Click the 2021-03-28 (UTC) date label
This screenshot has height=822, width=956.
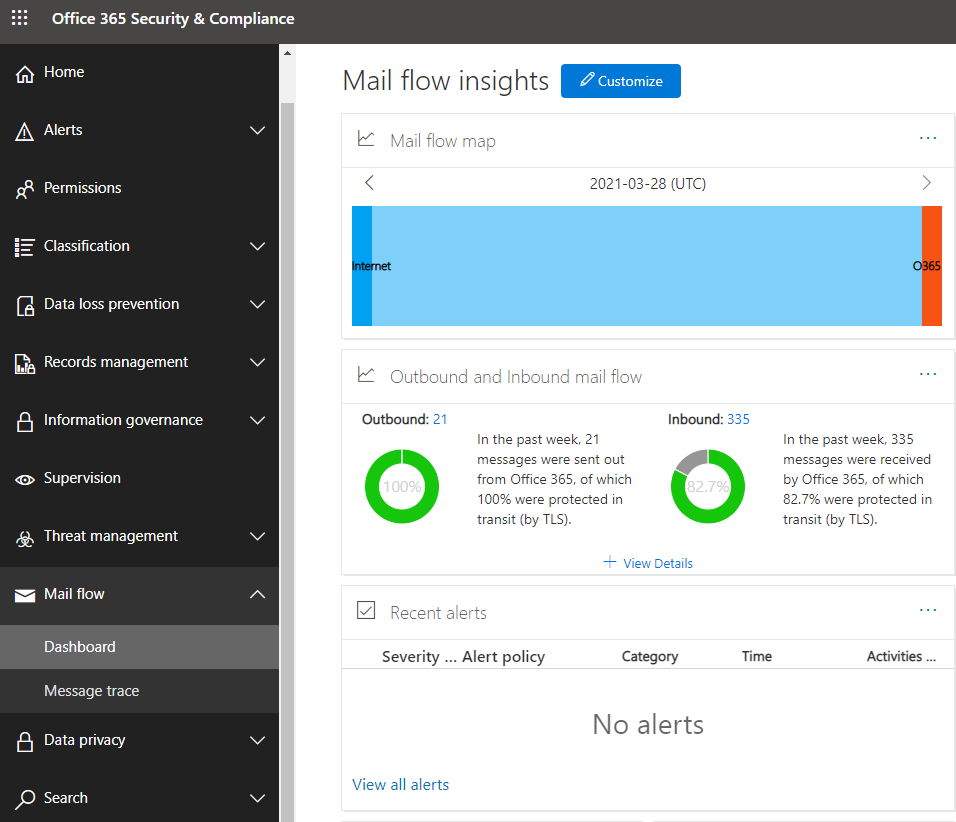(x=647, y=184)
